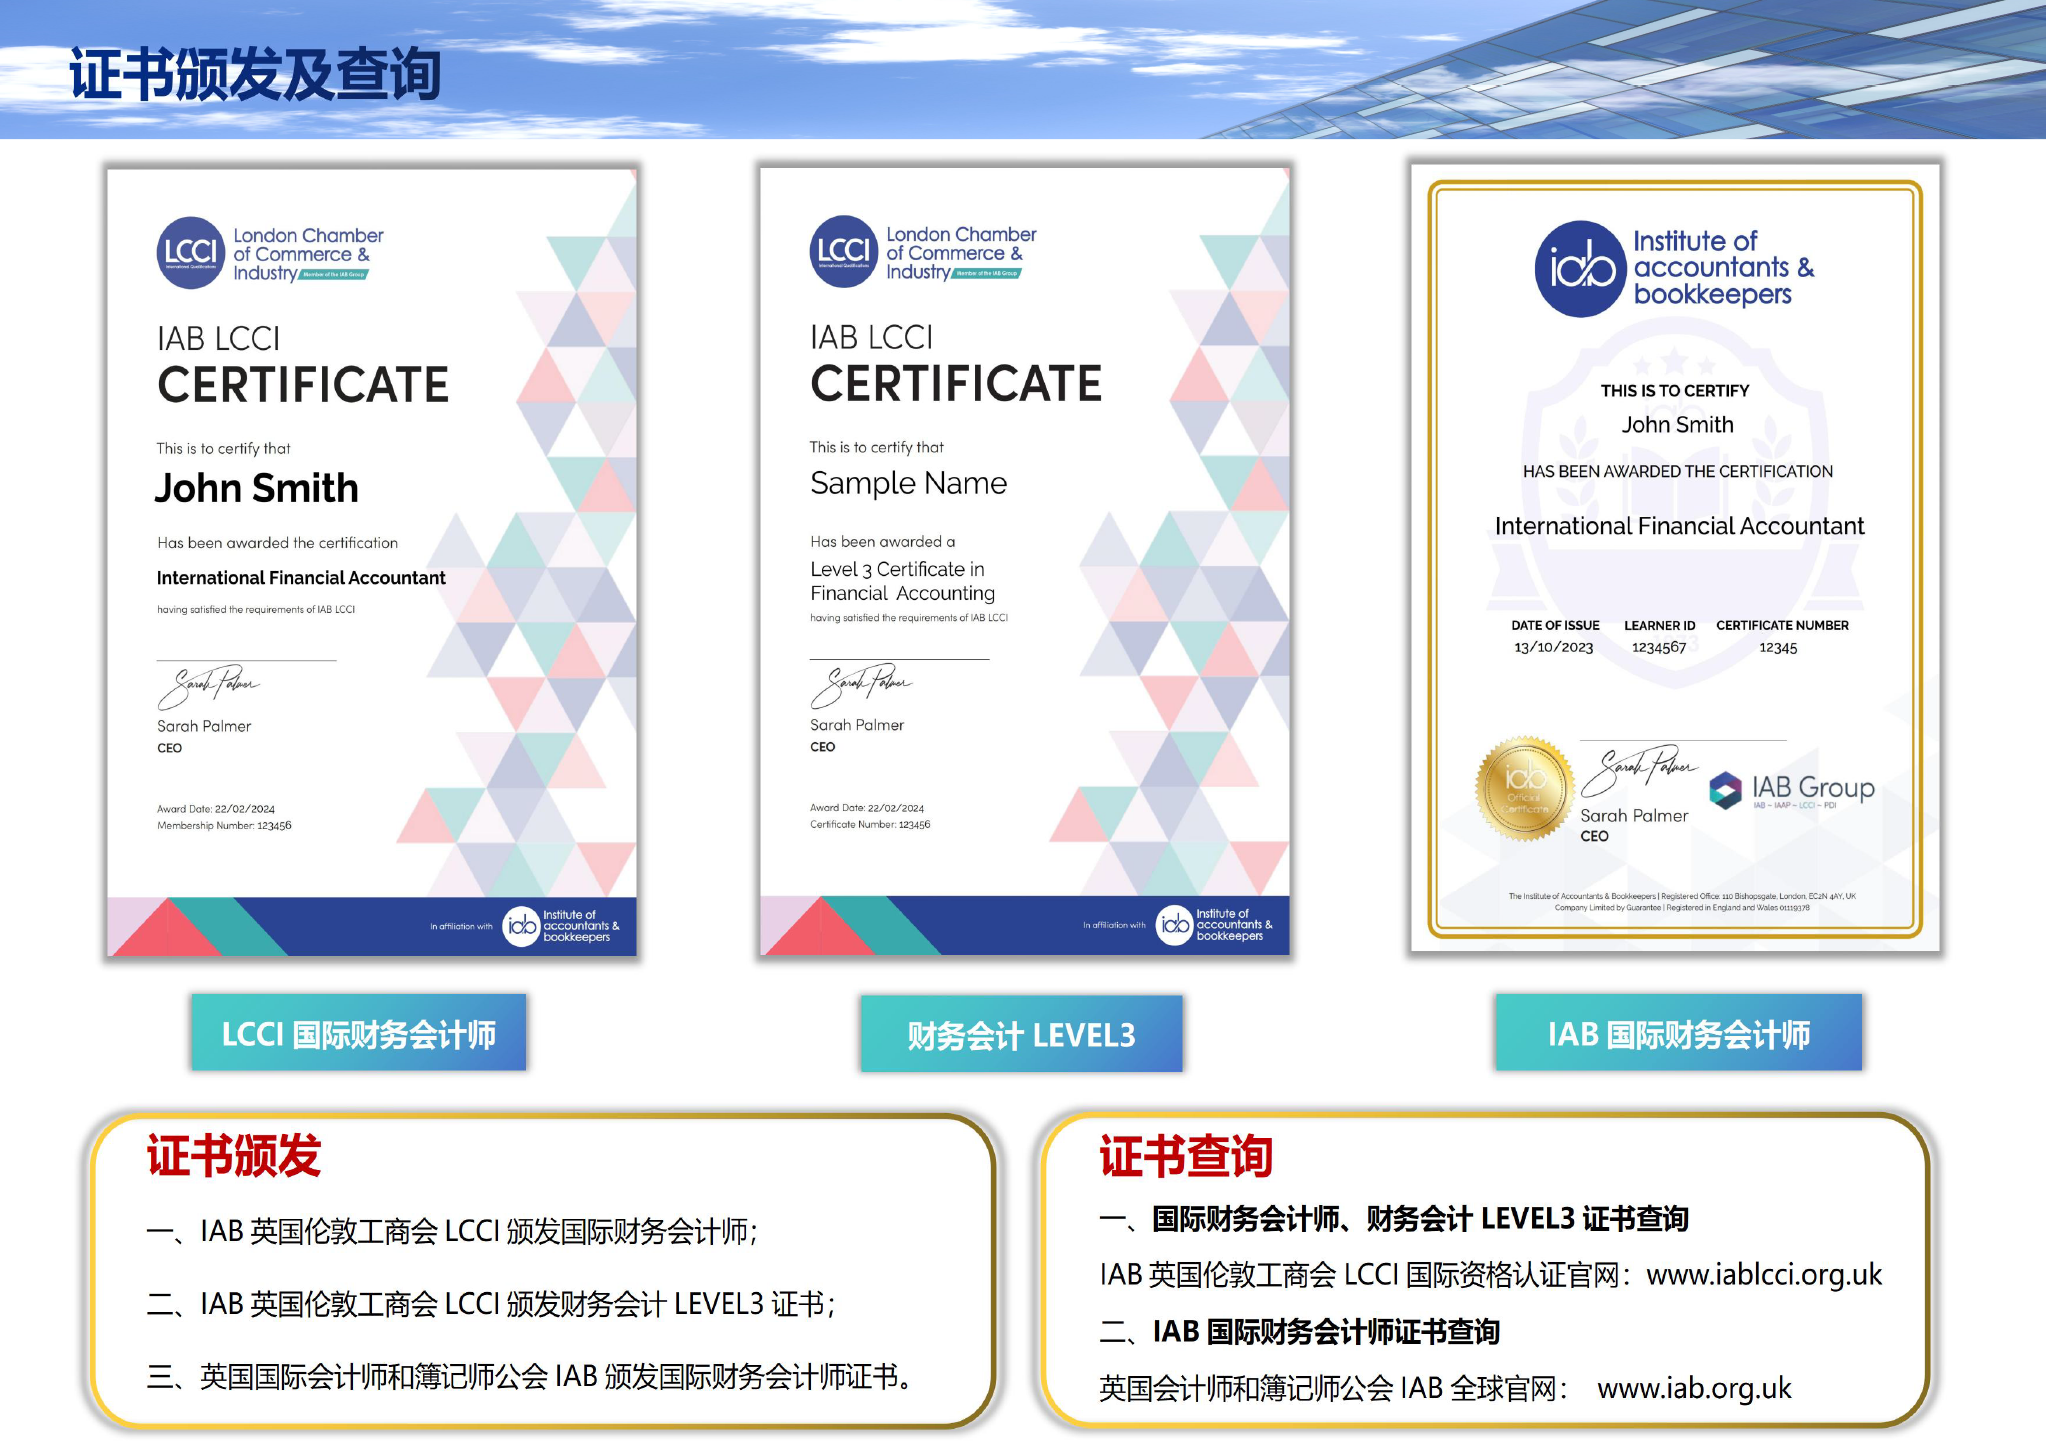The width and height of the screenshot is (2046, 1447).
Task: Click the IAB footer logo on left certificate
Action: point(561,926)
